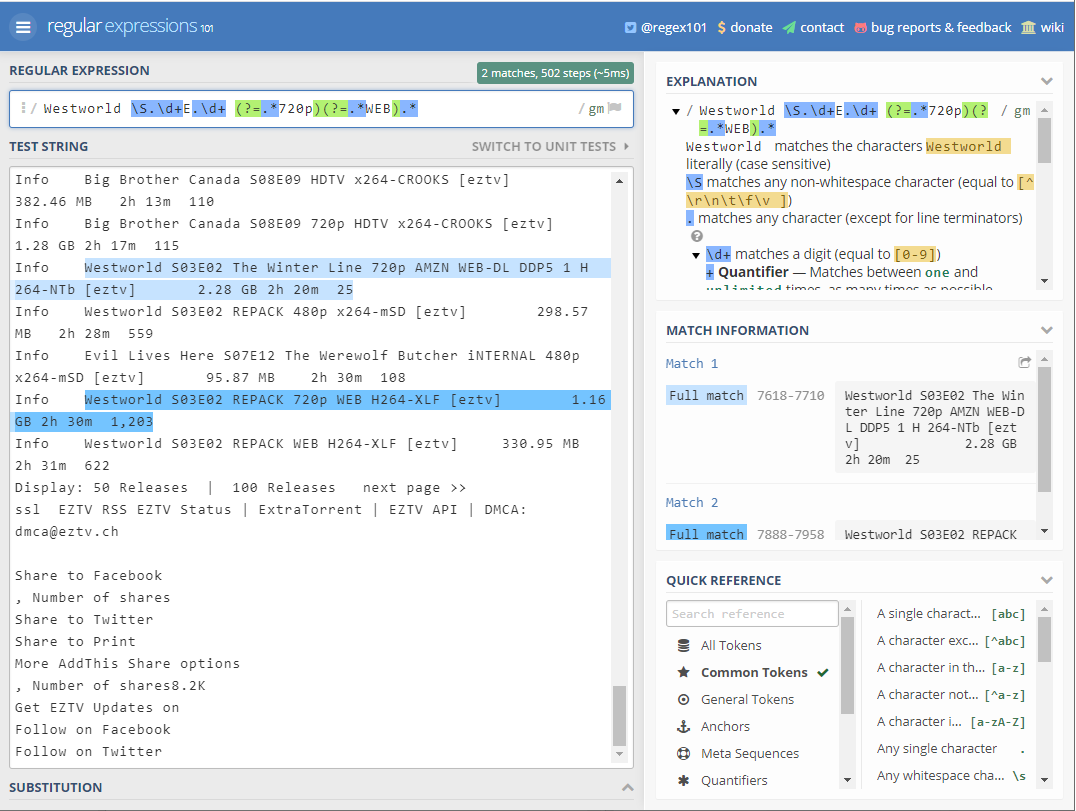Click the Full match label of Match 1
This screenshot has width=1076, height=811.
pyautogui.click(x=706, y=395)
